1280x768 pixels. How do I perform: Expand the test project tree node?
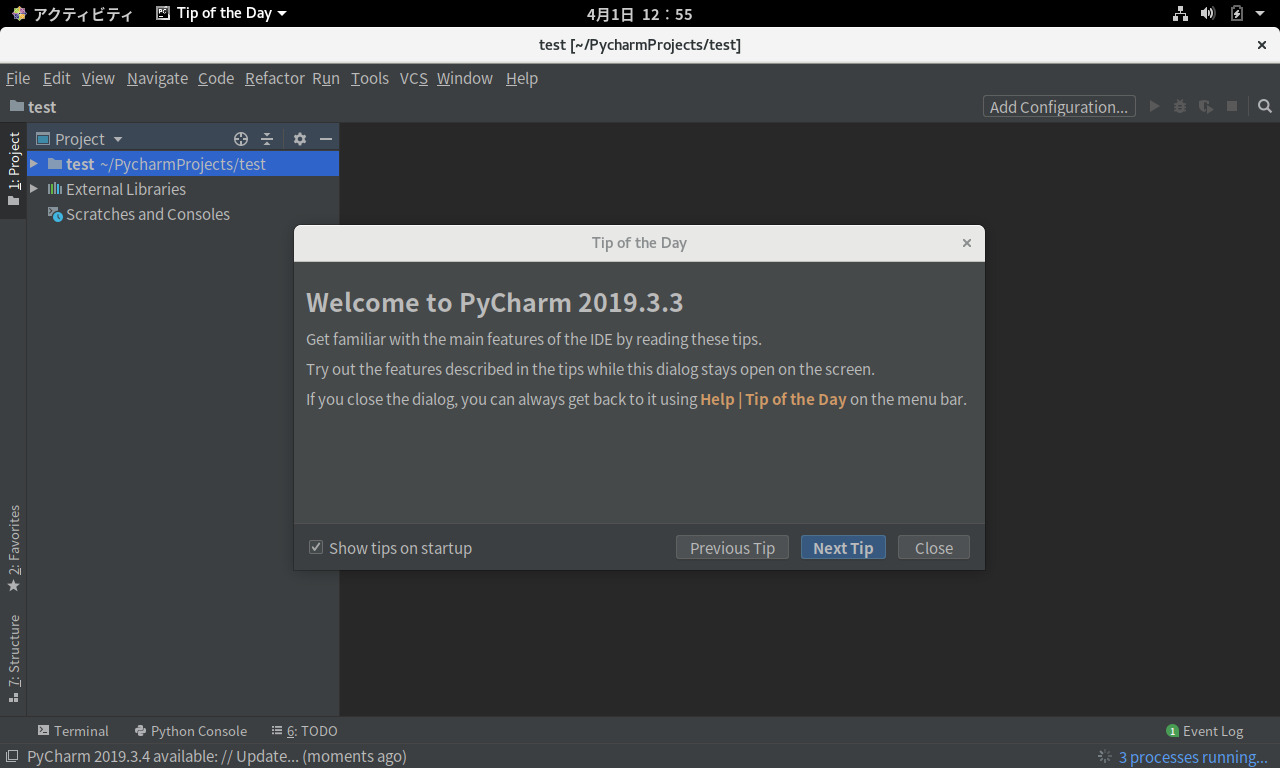coord(34,164)
